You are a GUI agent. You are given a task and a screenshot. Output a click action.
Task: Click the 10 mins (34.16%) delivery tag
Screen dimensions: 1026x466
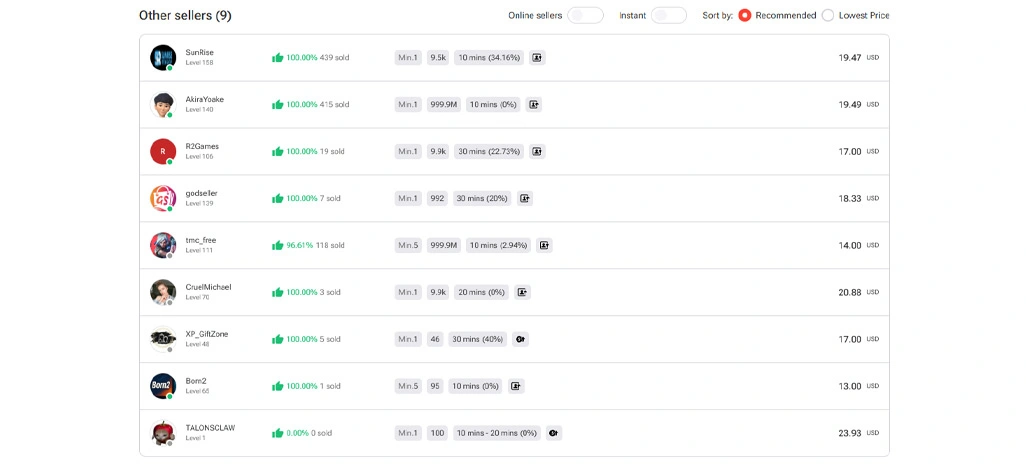click(489, 58)
